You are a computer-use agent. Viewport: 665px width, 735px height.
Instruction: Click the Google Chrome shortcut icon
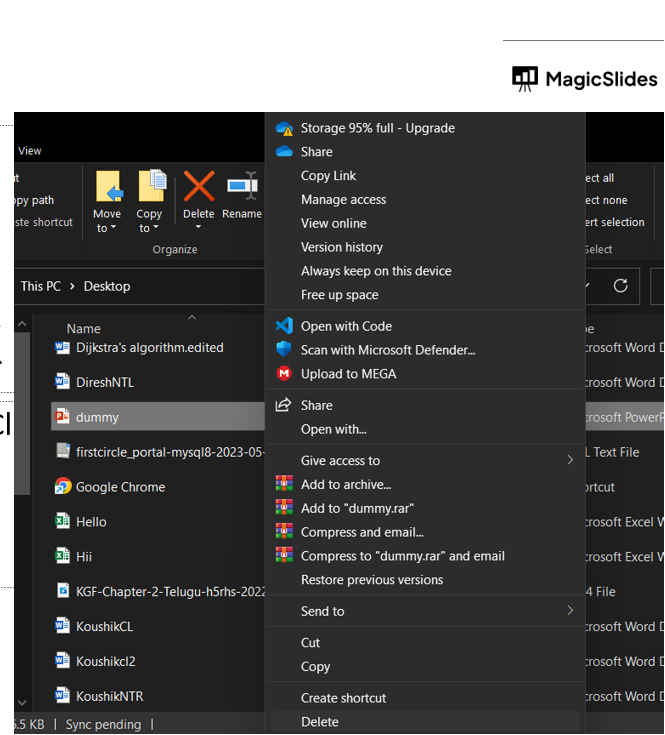pyautogui.click(x=62, y=487)
